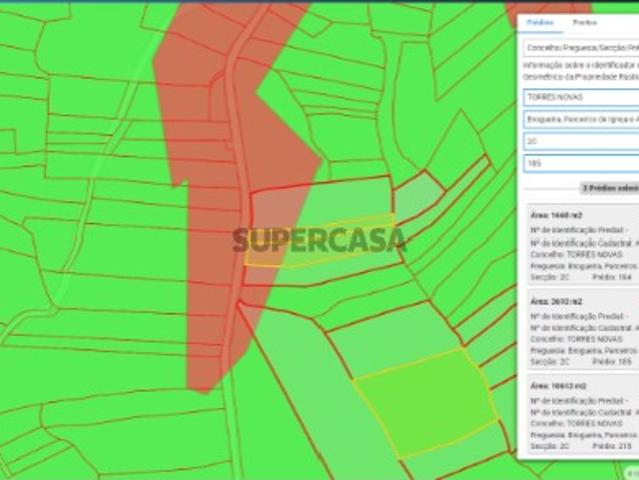Screen dimensions: 639x480
Task: Click the prédio number field showing 185
Action: (x=581, y=163)
